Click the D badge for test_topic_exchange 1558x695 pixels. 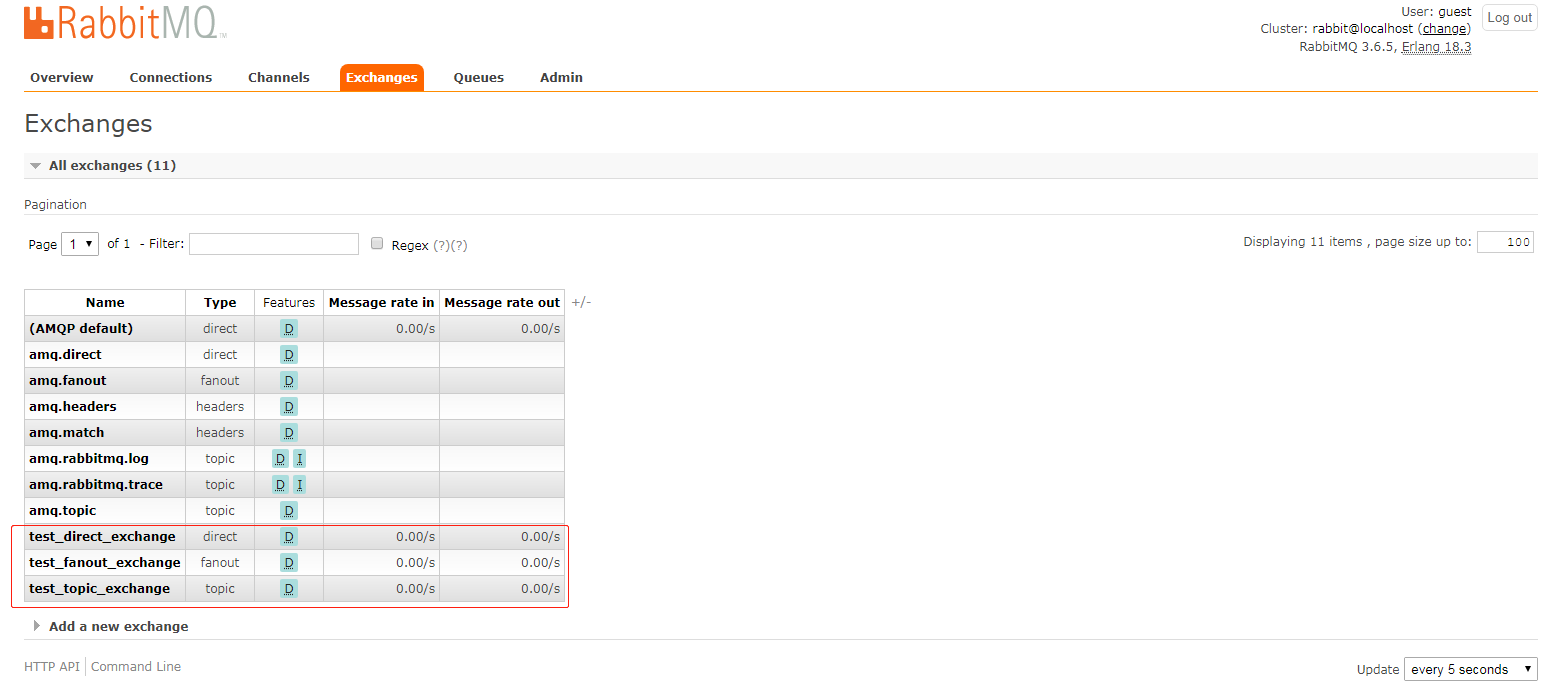[x=289, y=589]
